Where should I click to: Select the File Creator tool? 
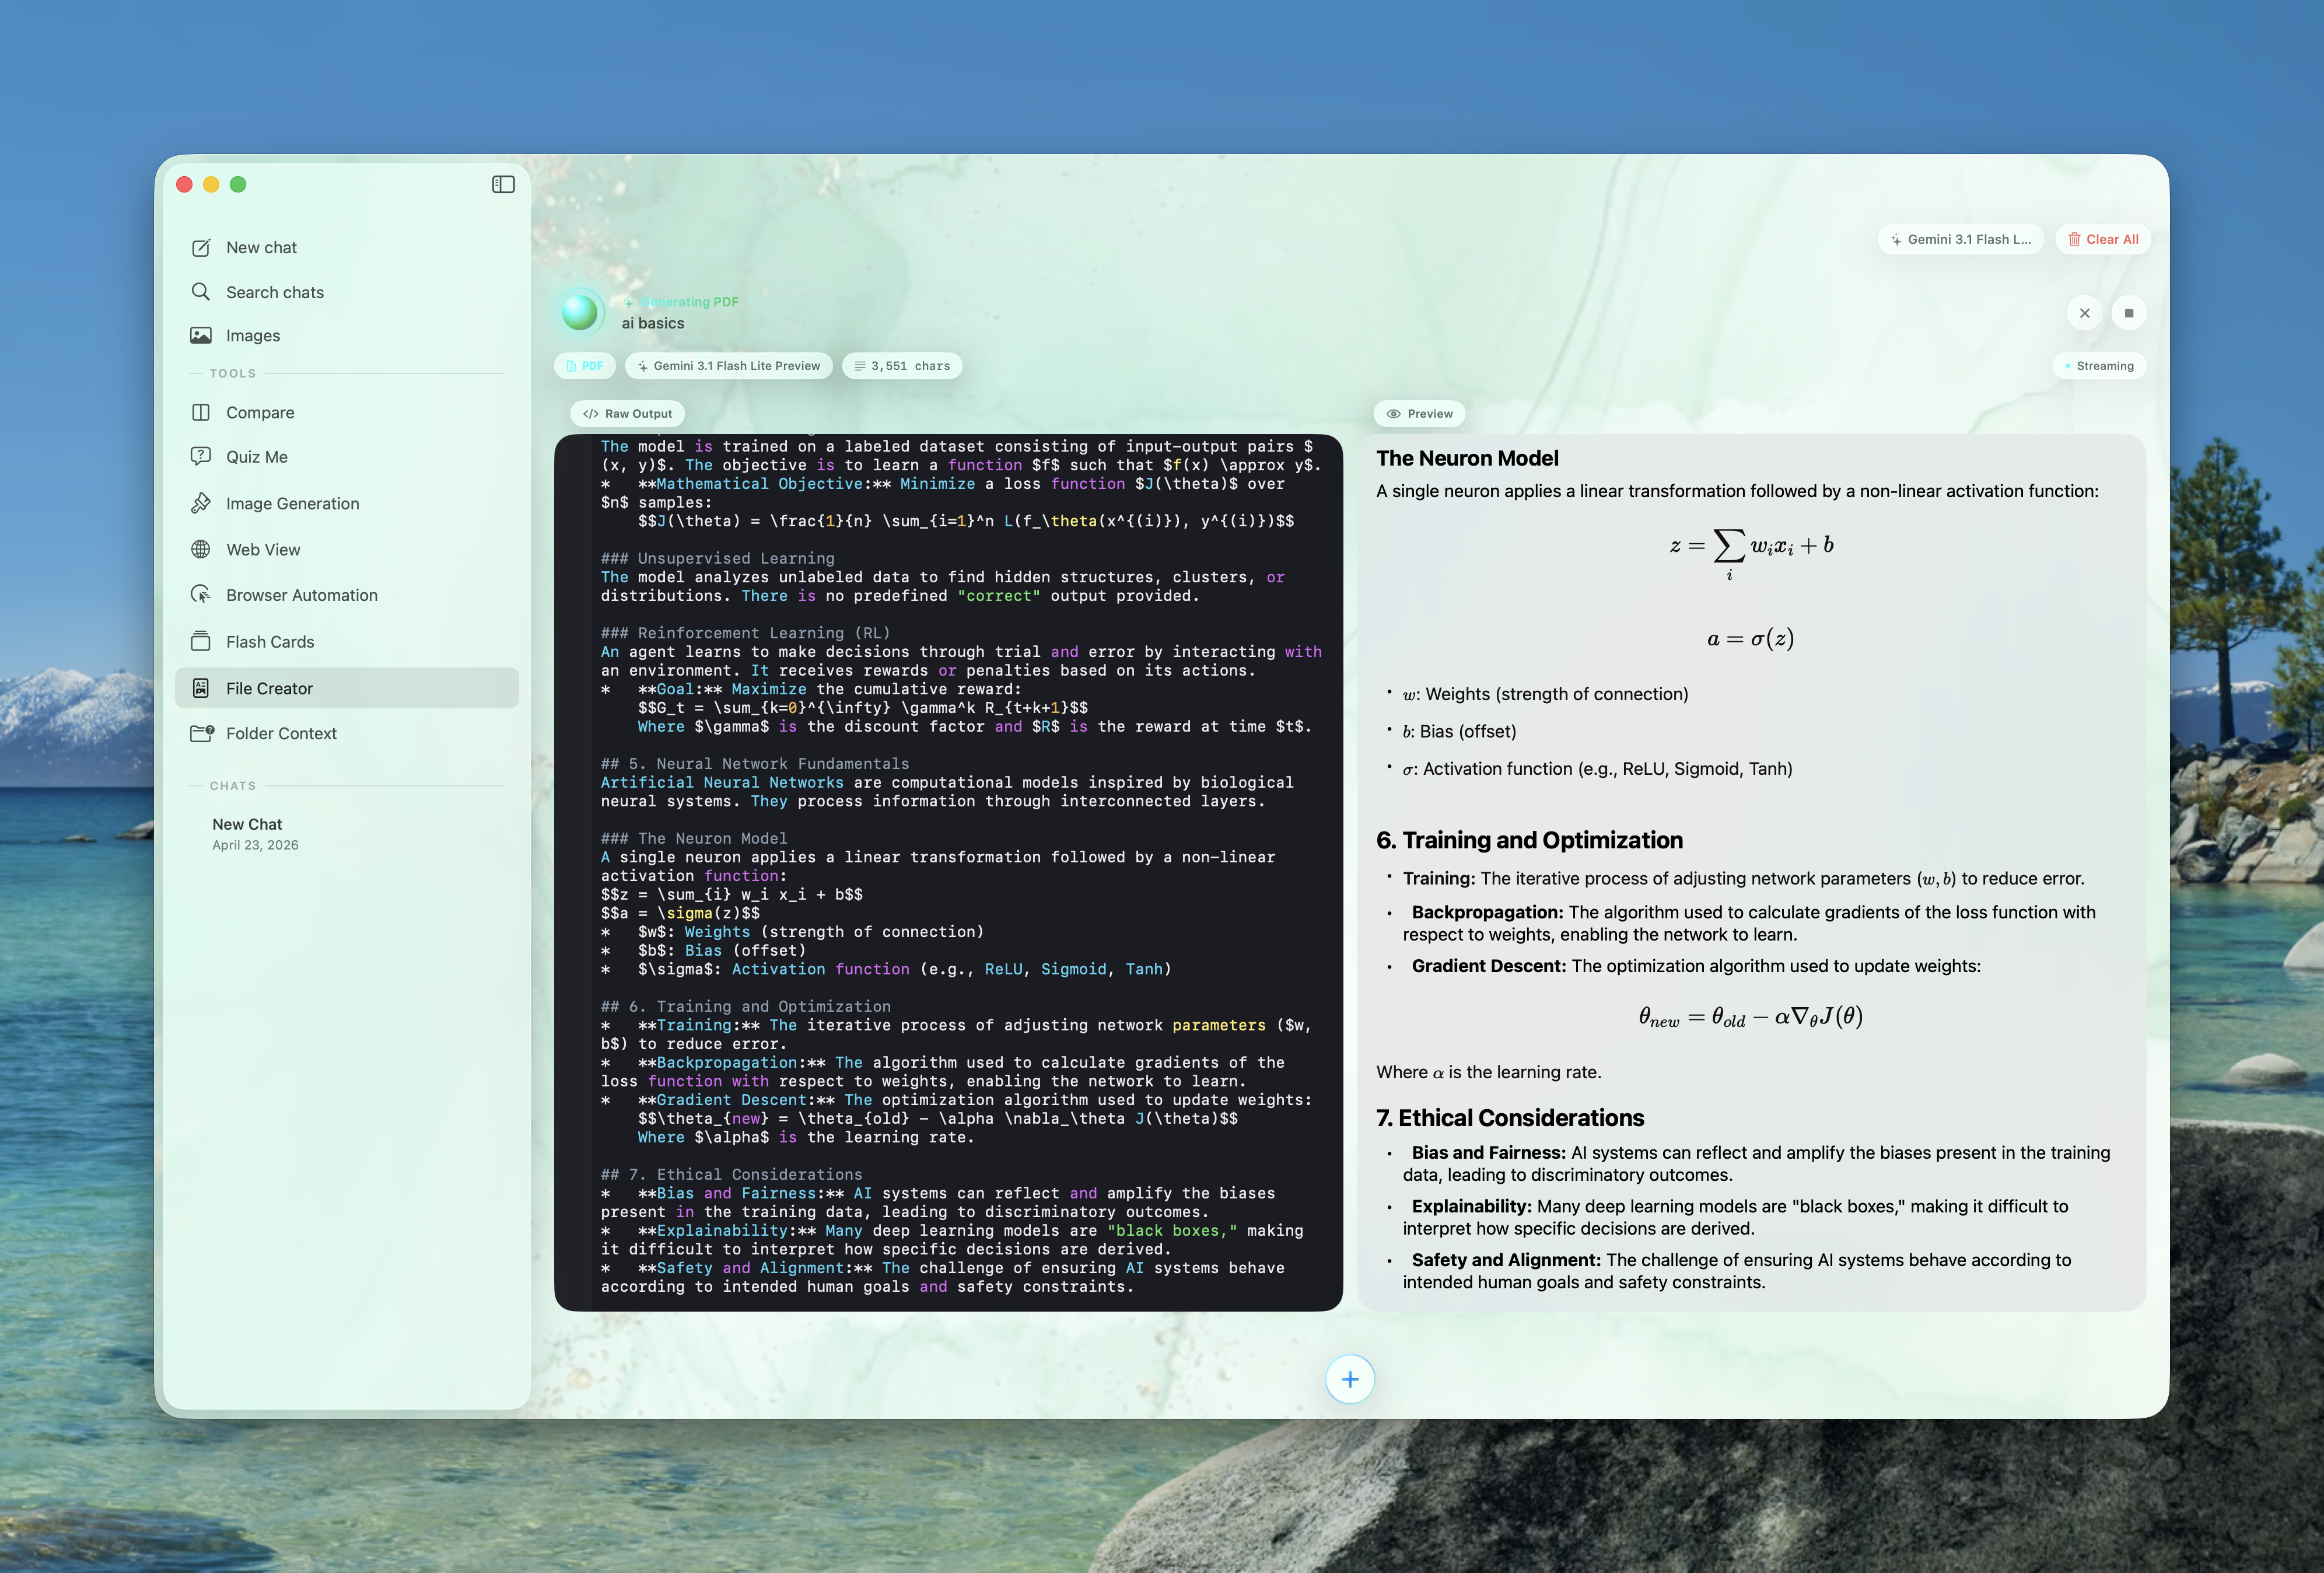click(x=346, y=688)
